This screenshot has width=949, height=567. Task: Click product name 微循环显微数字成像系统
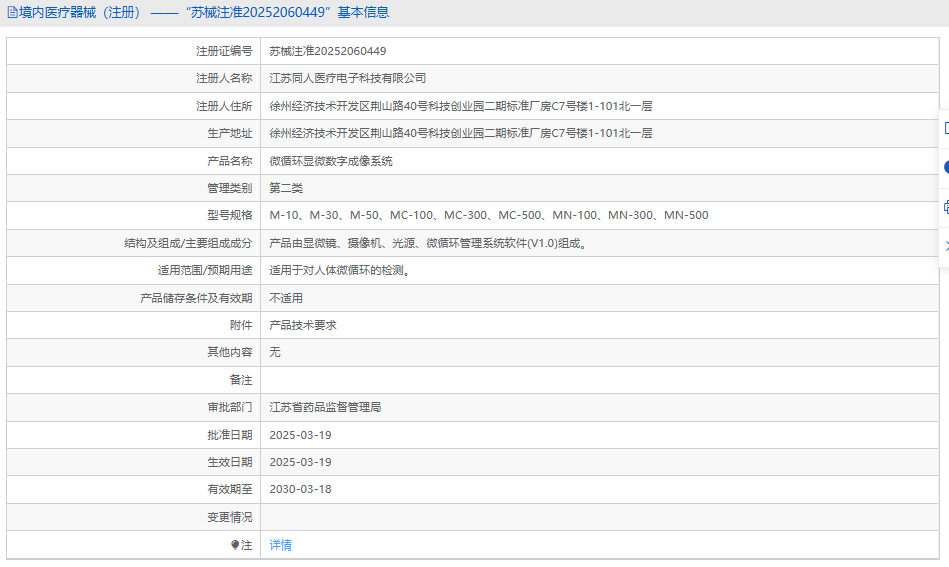(x=331, y=161)
